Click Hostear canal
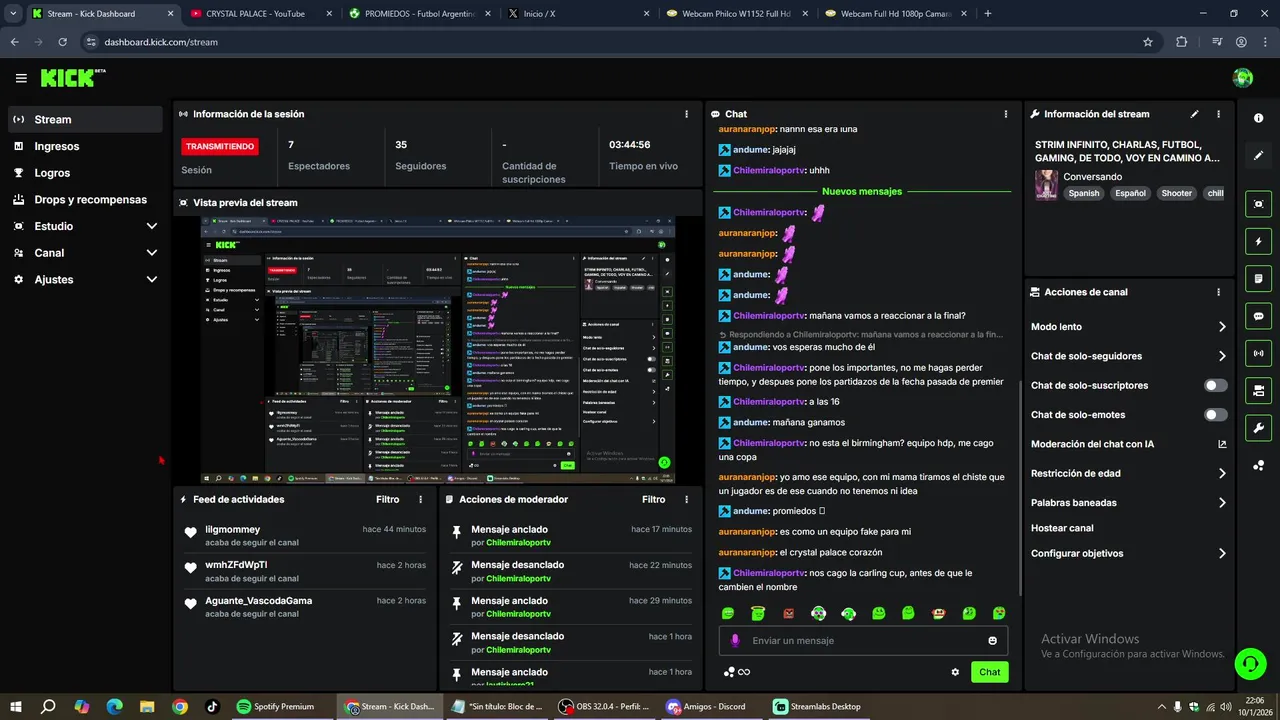The image size is (1280, 720). click(x=1062, y=528)
